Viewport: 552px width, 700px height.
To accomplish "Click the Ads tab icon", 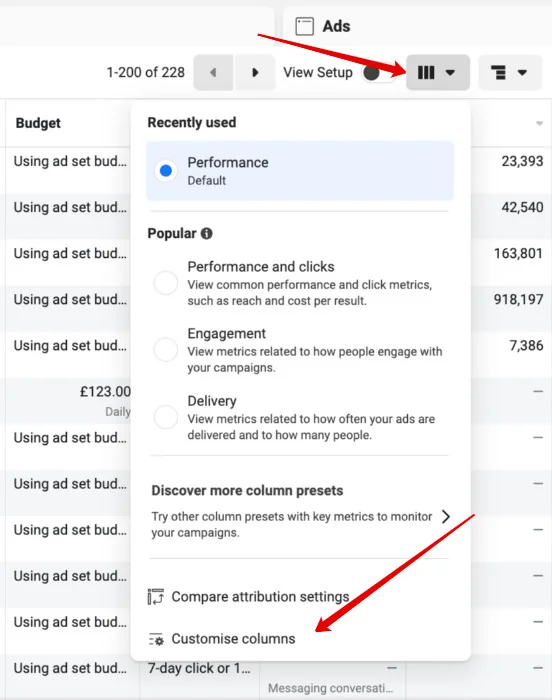I will coord(305,26).
